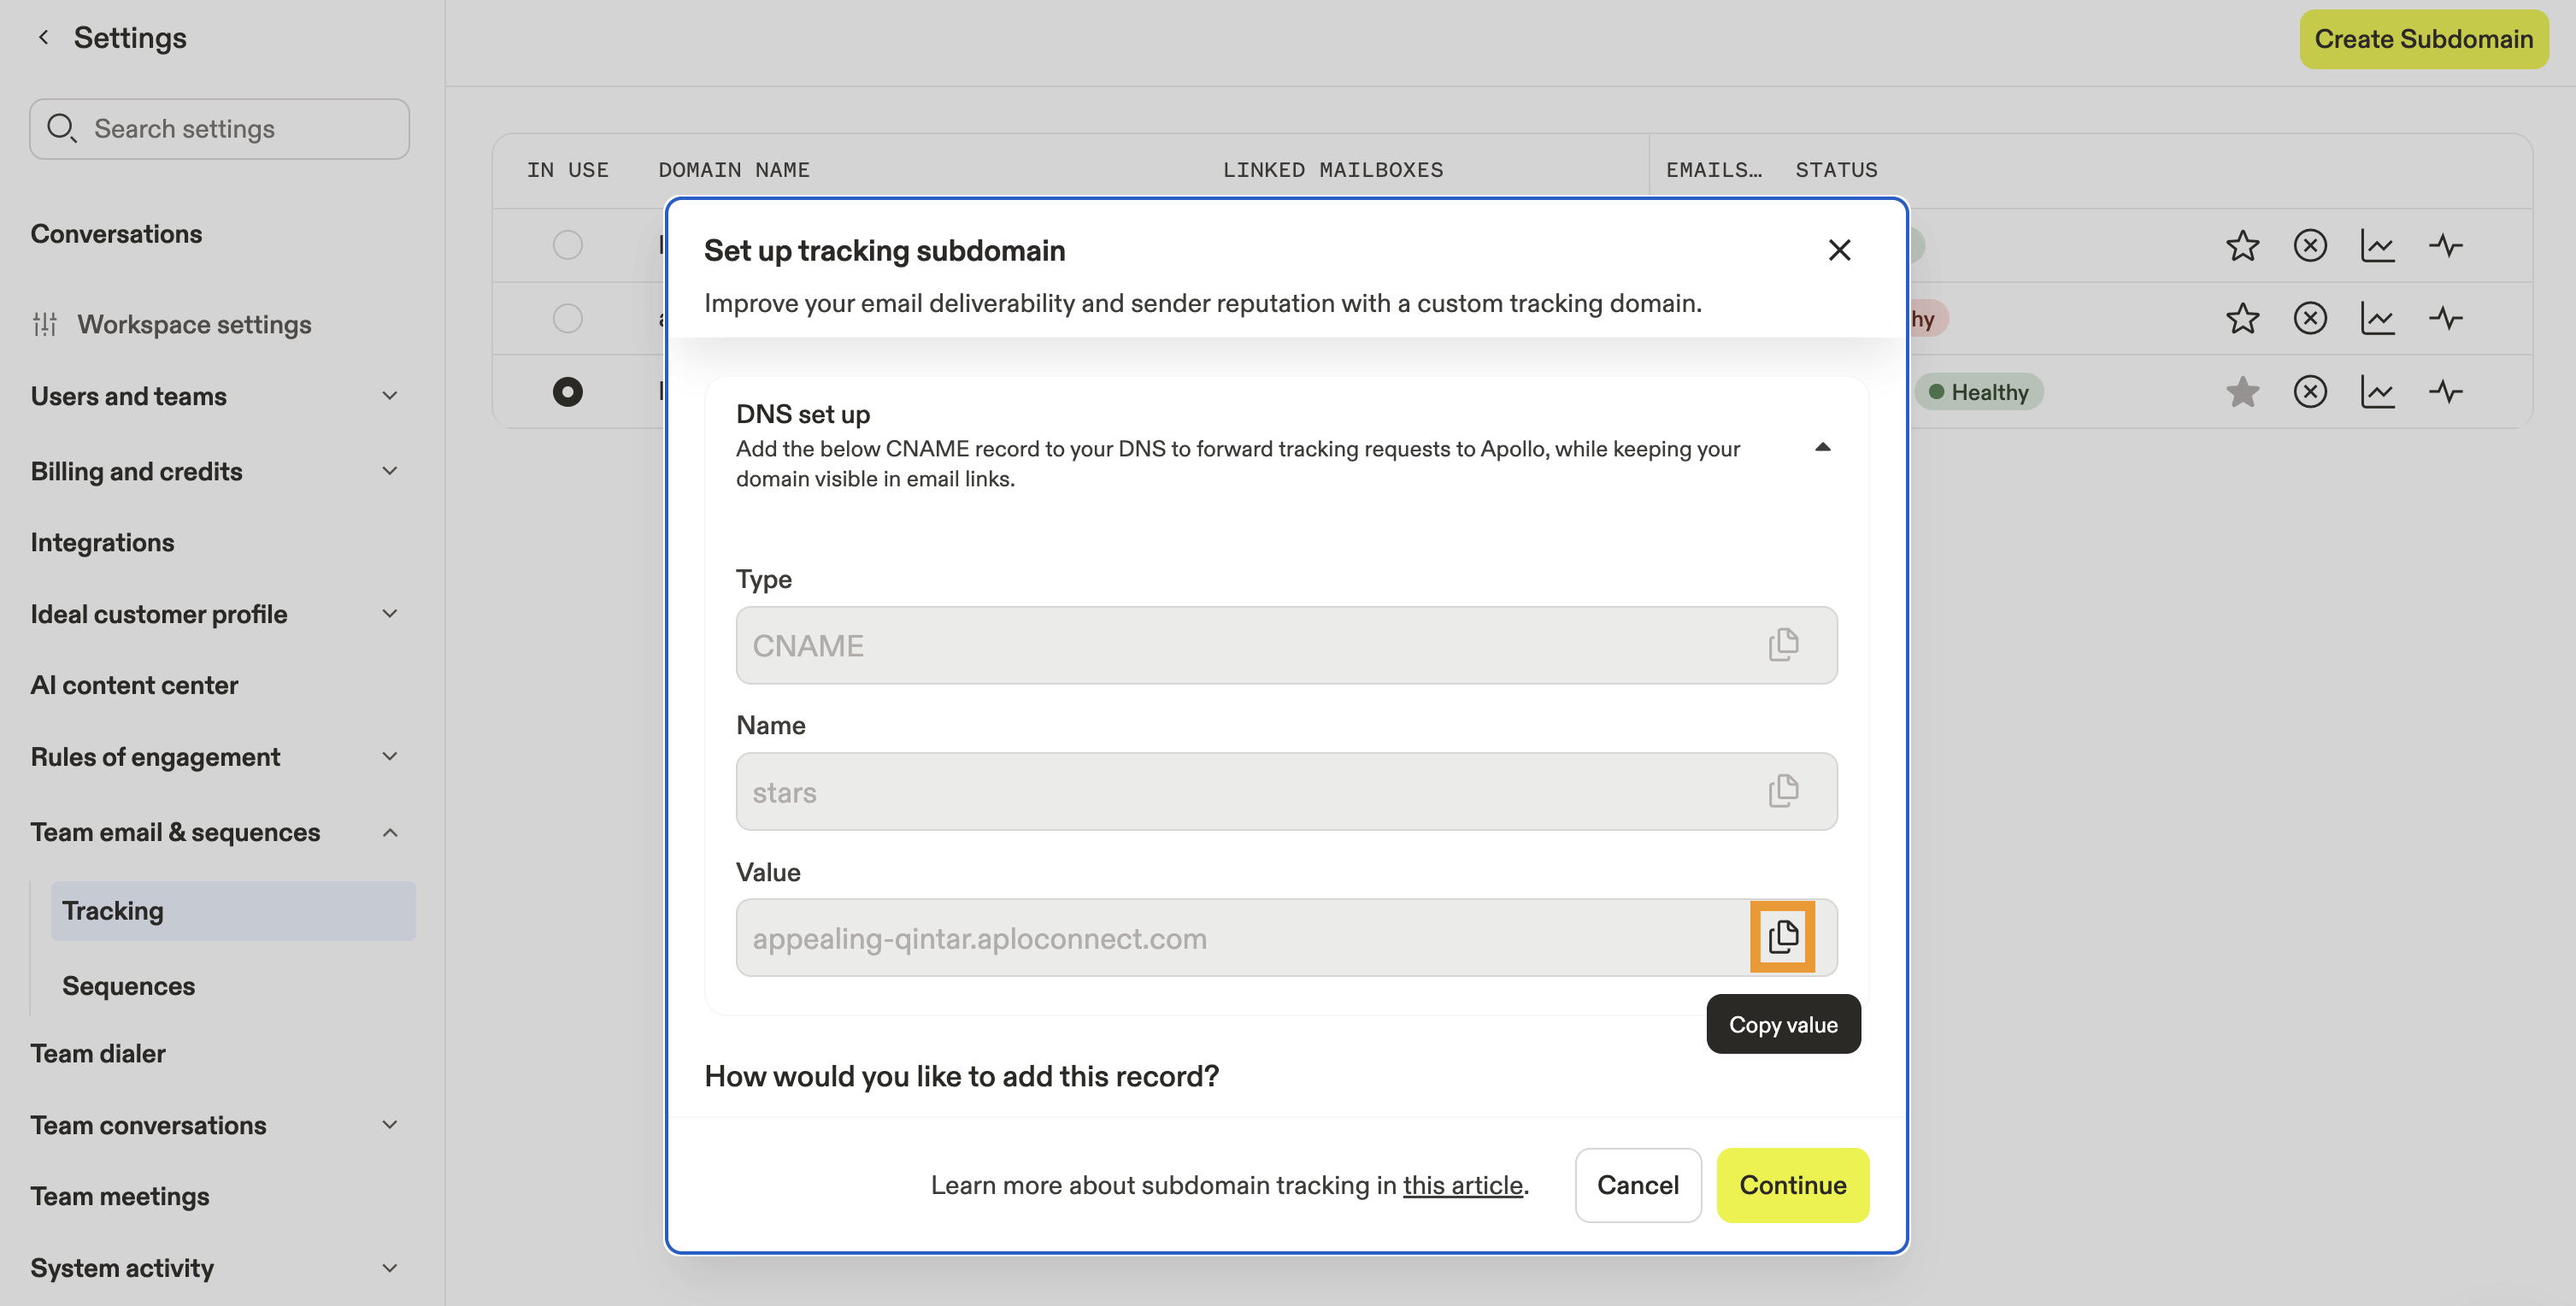Image resolution: width=2576 pixels, height=1306 pixels.
Task: Open Integrations settings
Action: 102,542
